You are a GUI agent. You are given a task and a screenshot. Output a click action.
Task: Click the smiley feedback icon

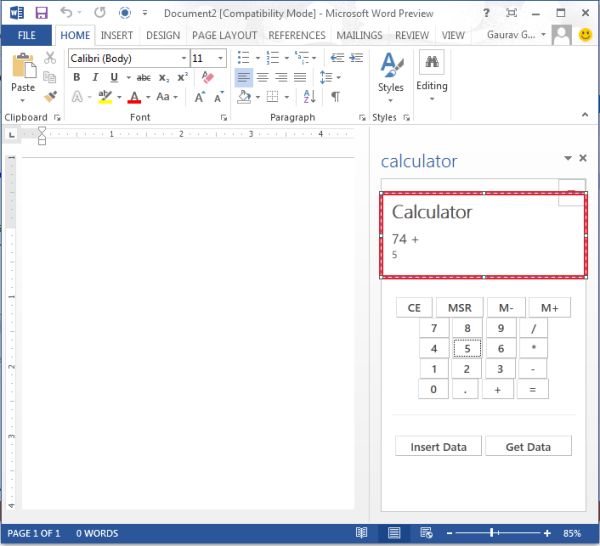click(585, 35)
